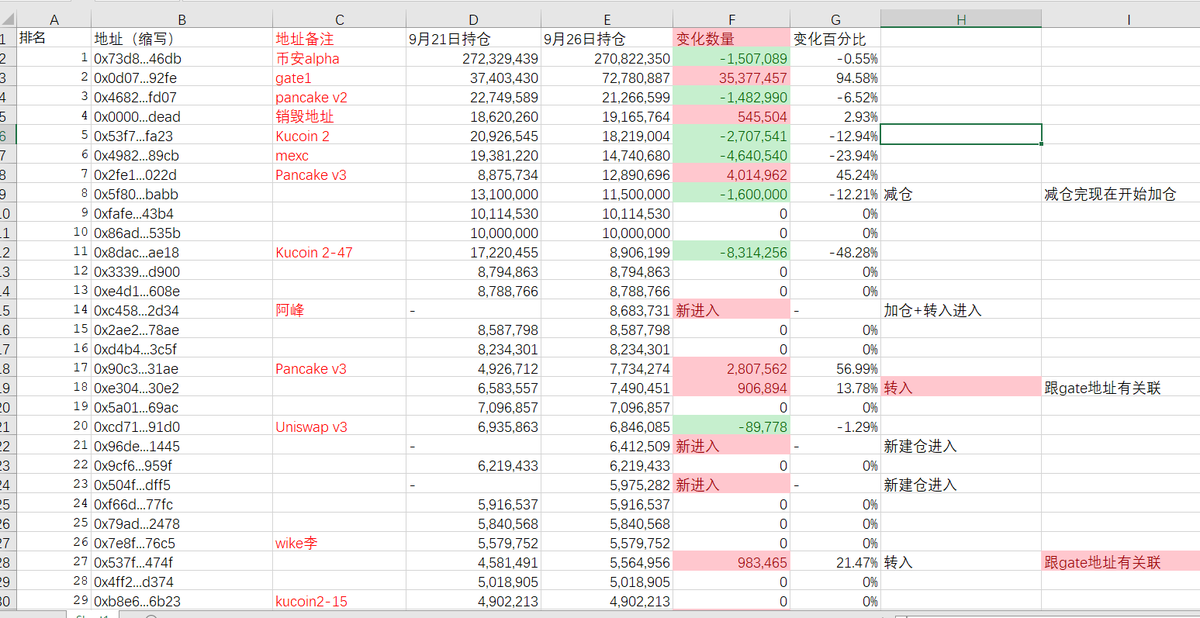Select the pink cell 4,014,962
The height and width of the screenshot is (618, 1200).
click(x=732, y=174)
